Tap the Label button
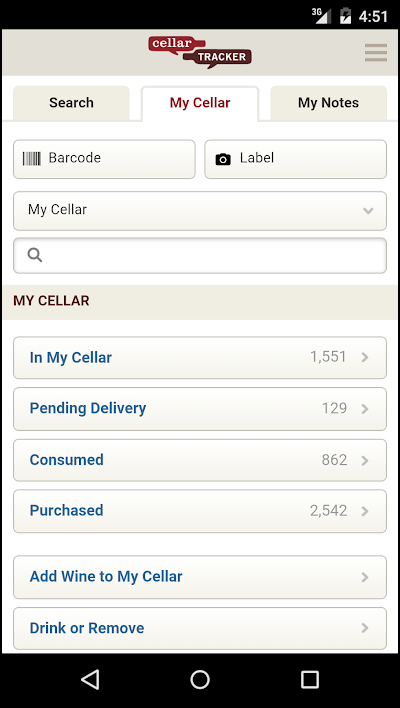 (296, 159)
